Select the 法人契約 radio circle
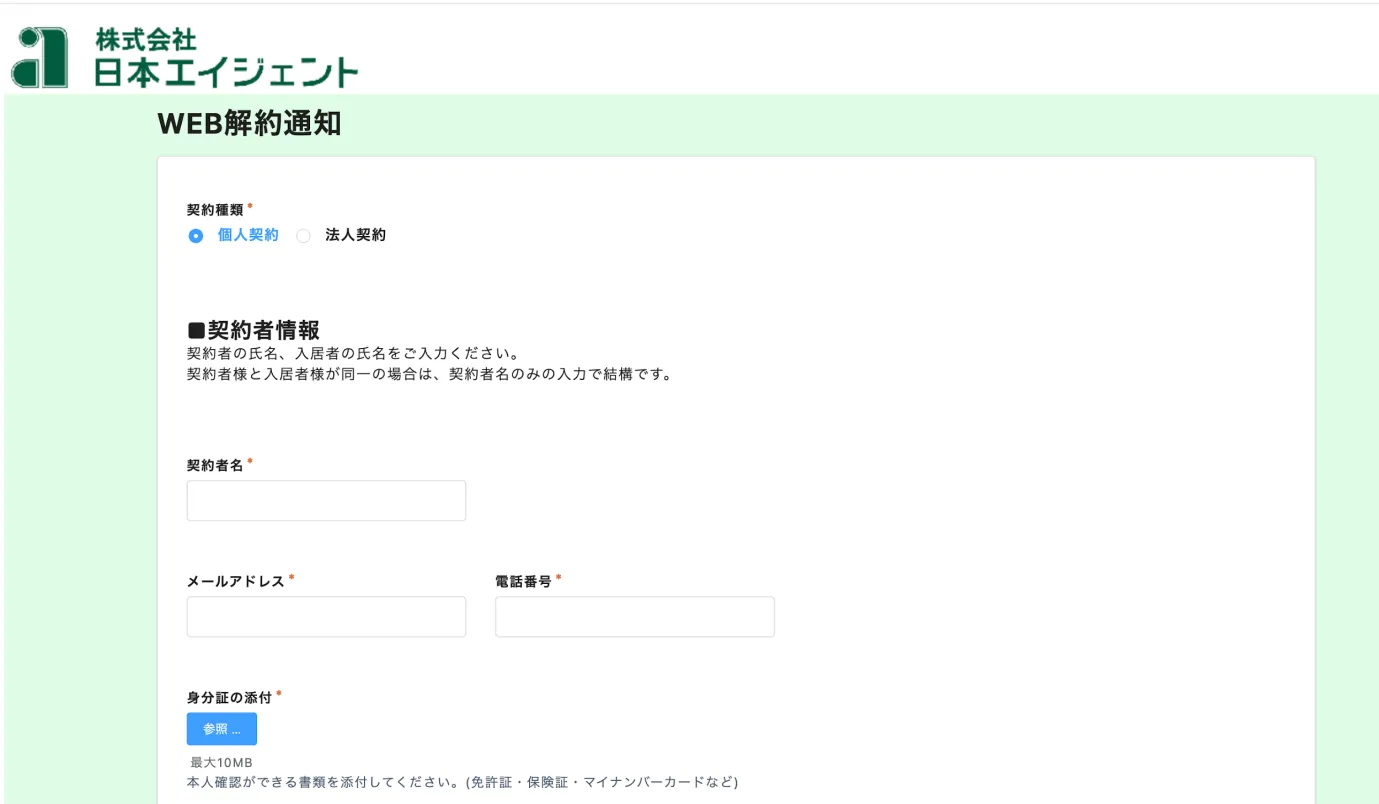1379x804 pixels. [304, 236]
